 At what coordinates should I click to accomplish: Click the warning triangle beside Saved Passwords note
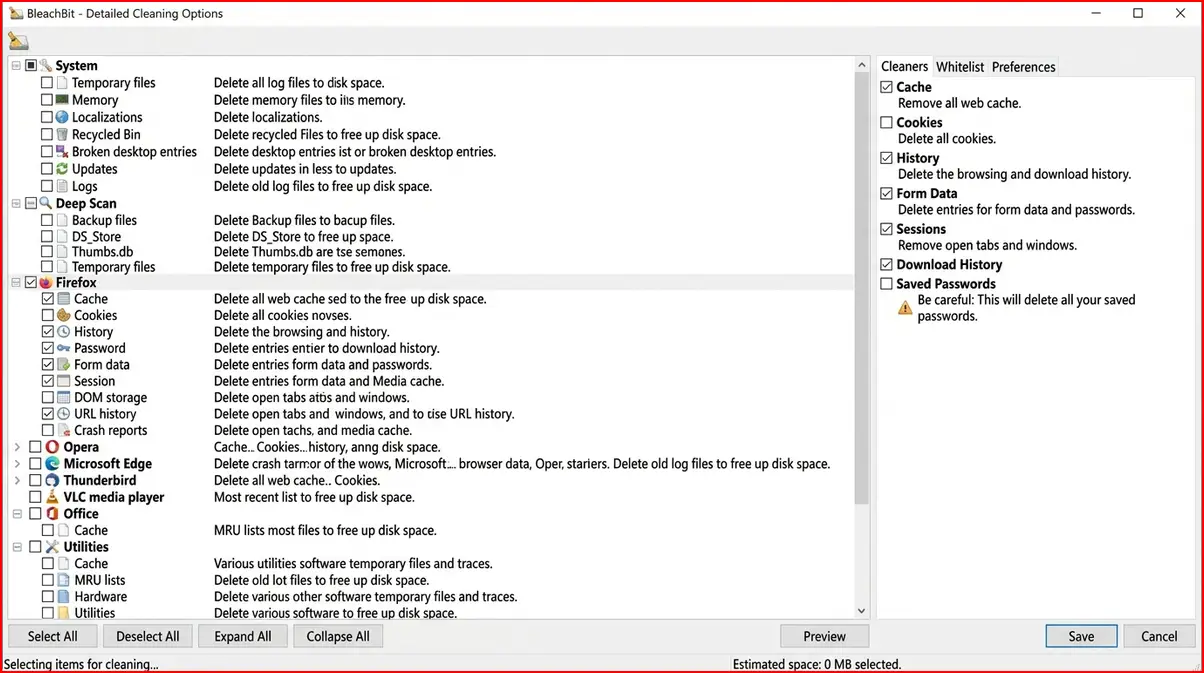[x=905, y=308]
